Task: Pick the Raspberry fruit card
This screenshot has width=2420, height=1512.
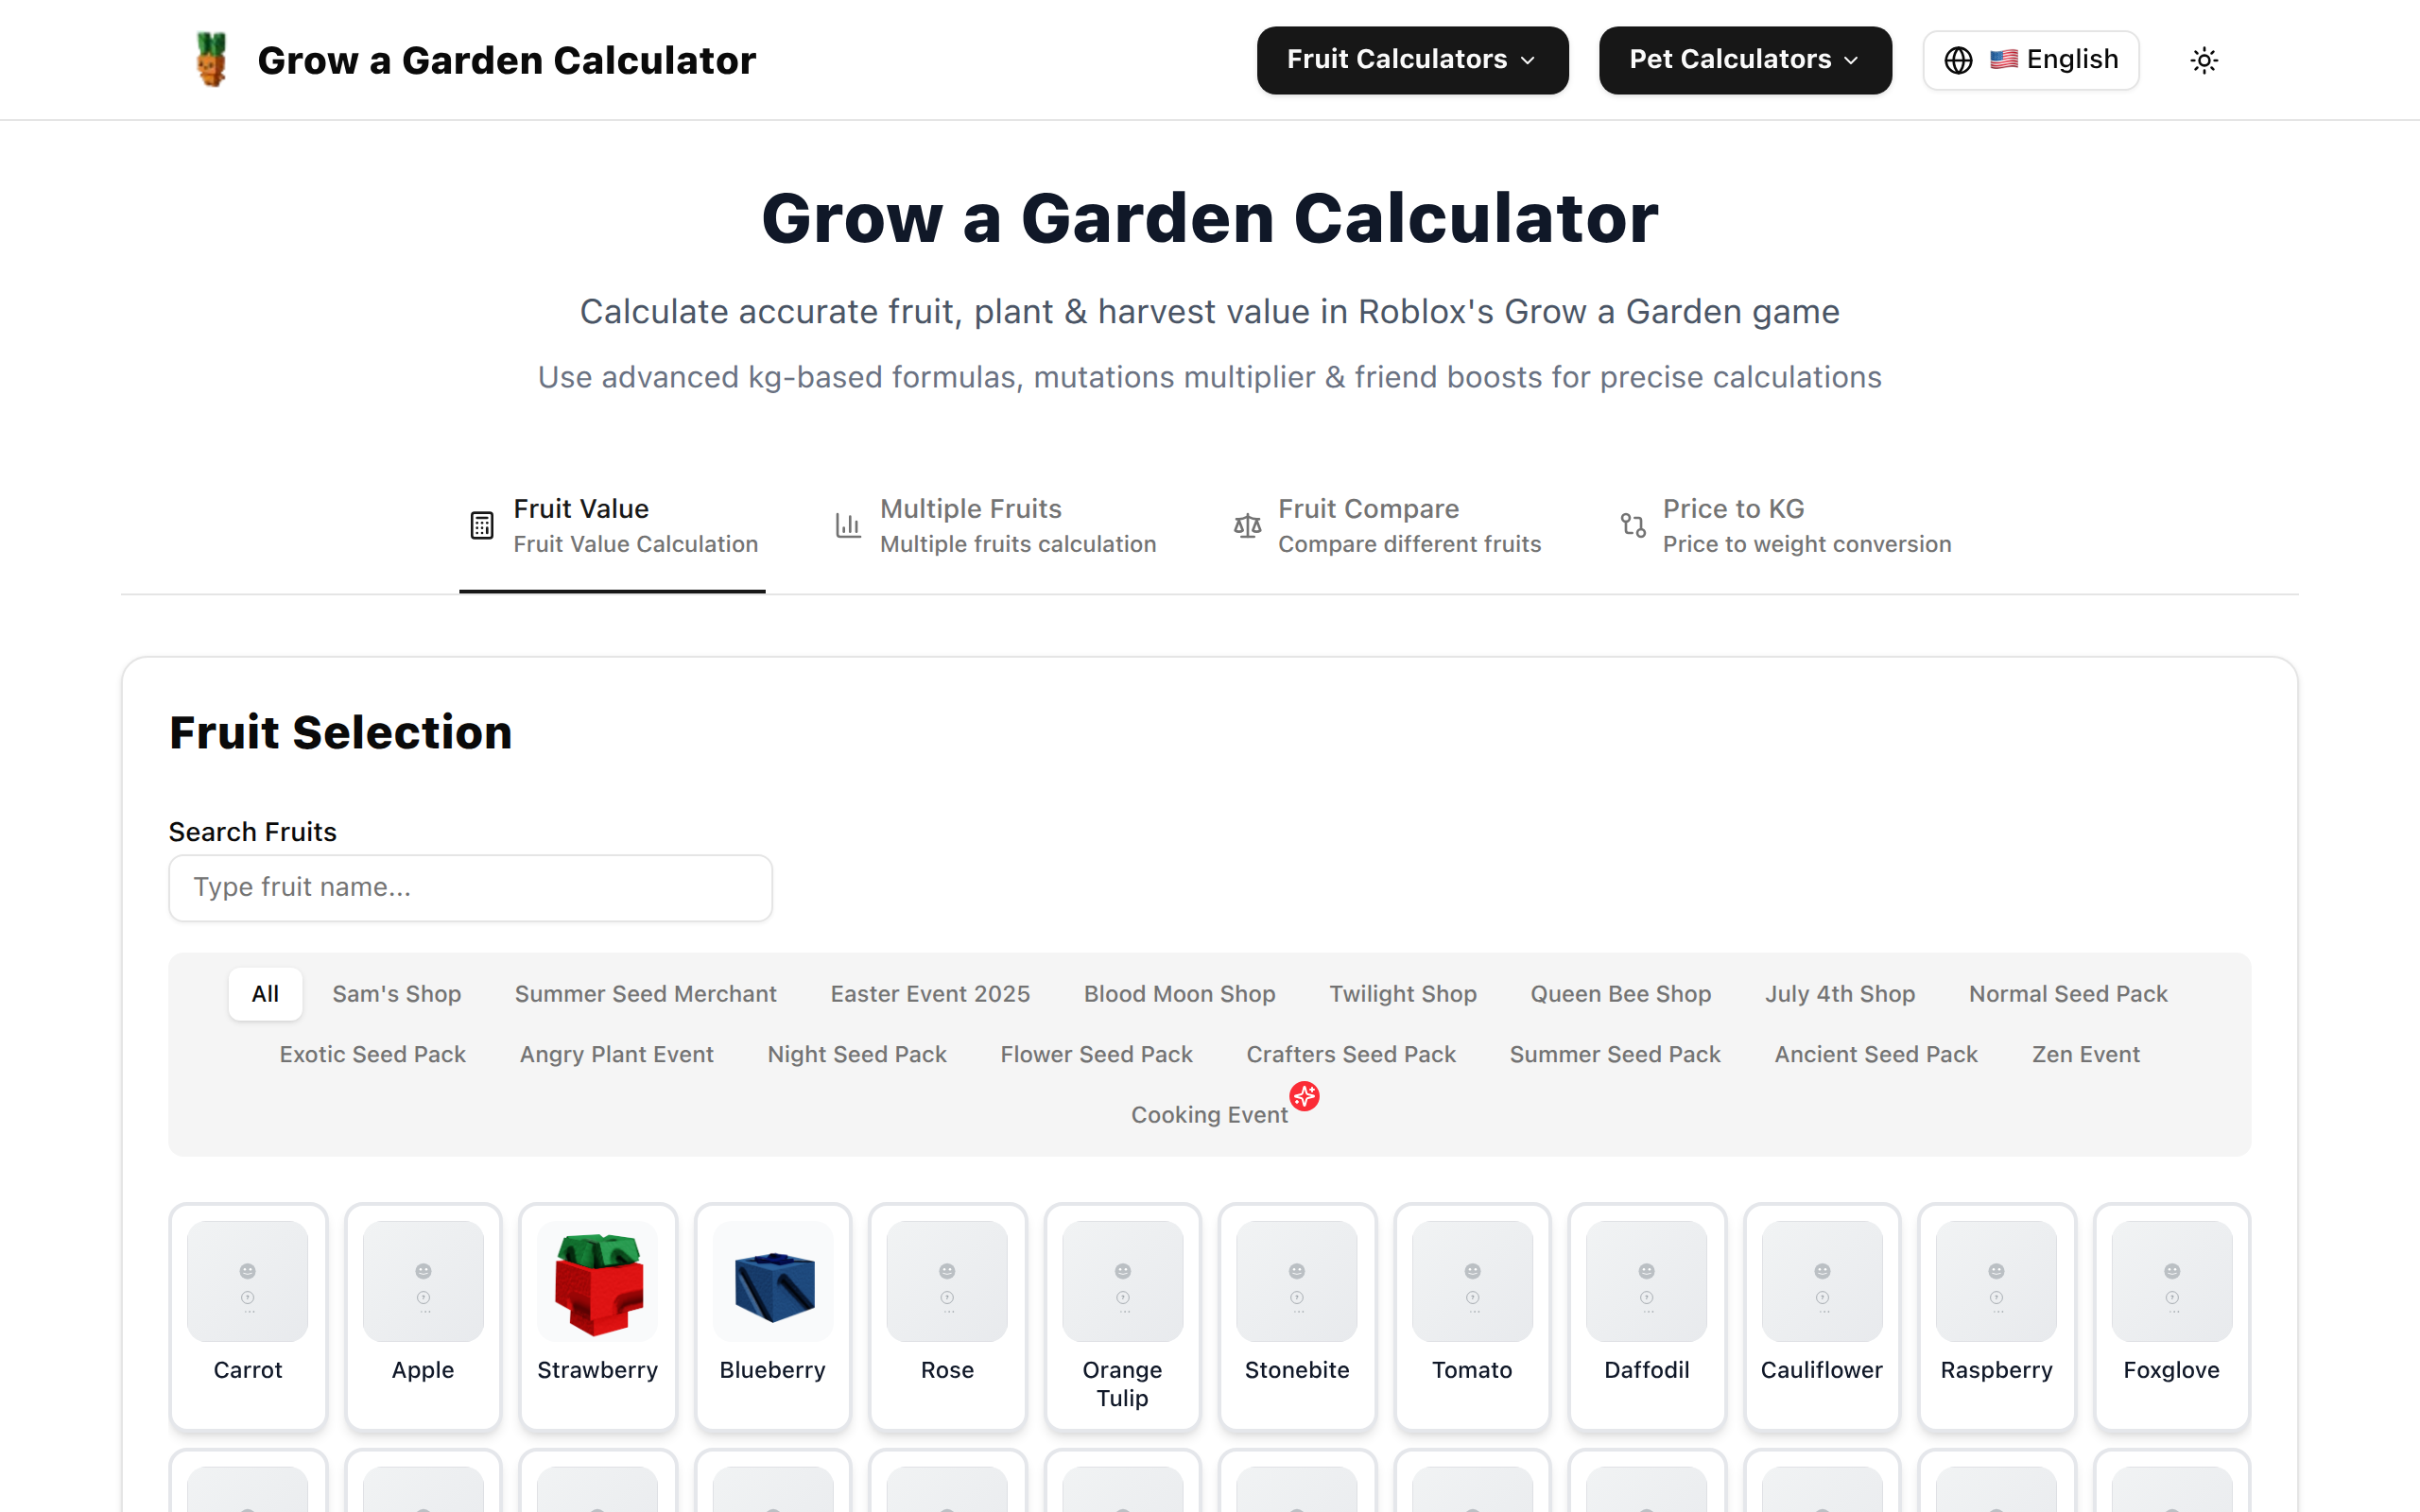Action: tap(1996, 1316)
